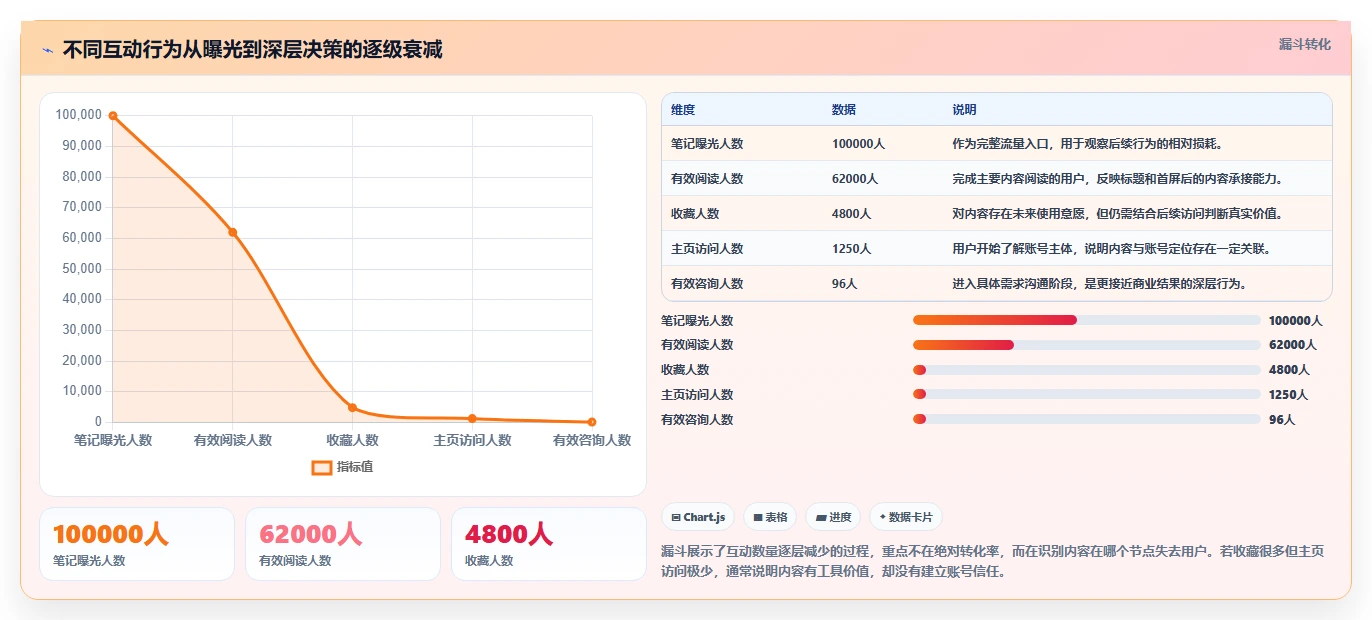
Task: Click the lightning icon beside the page title
Action: [x=48, y=50]
